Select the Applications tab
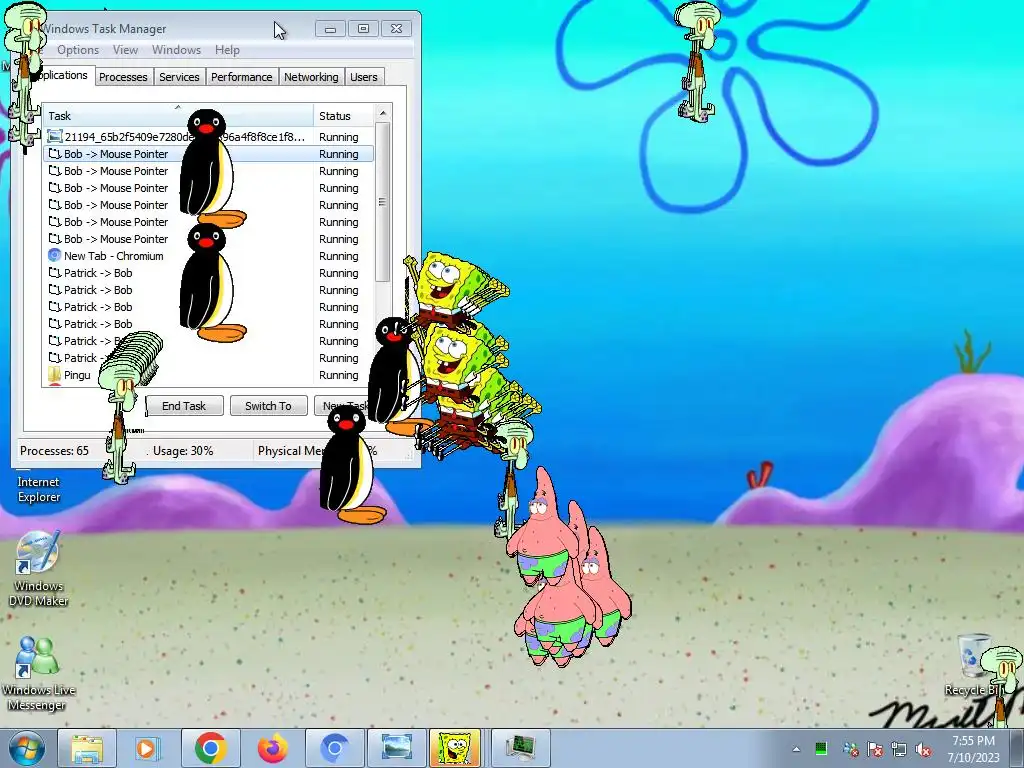 (63, 75)
